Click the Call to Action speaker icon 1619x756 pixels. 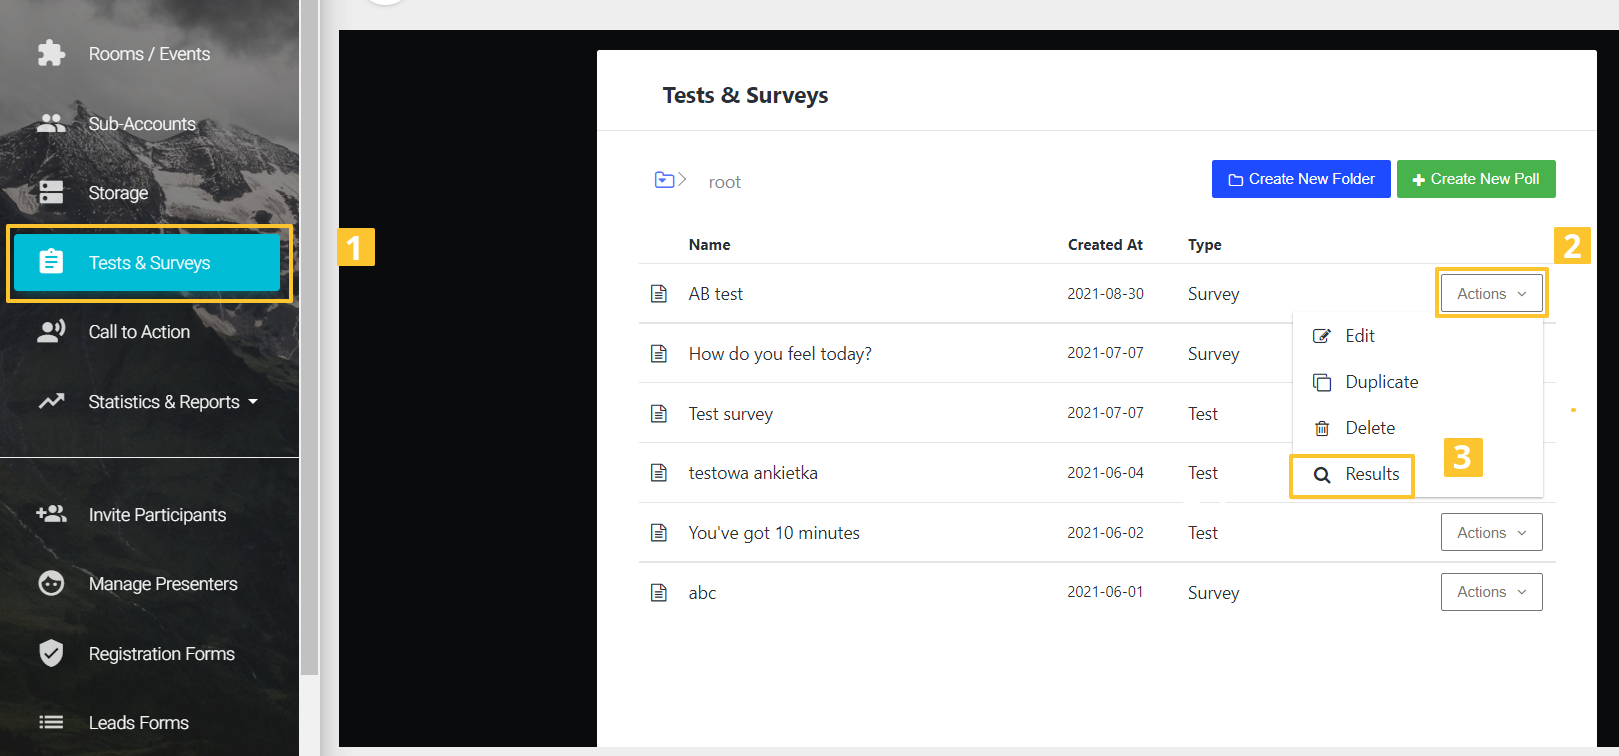[51, 331]
